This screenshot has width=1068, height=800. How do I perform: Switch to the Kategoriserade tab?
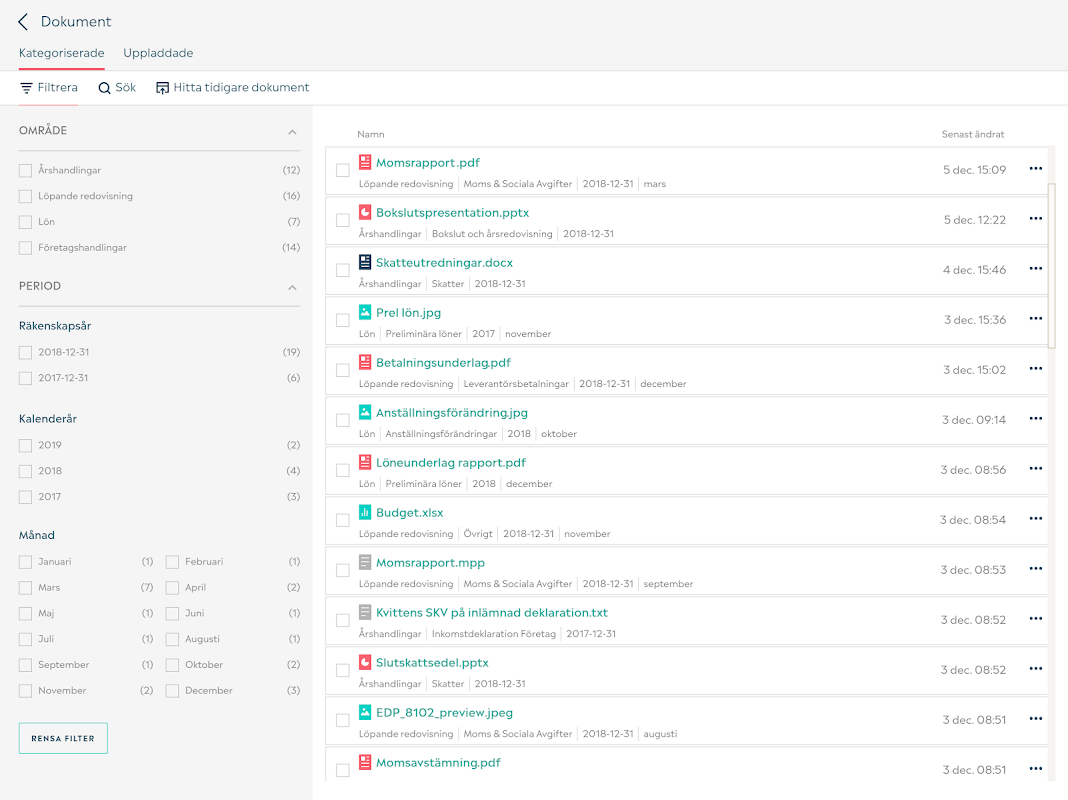click(x=61, y=53)
